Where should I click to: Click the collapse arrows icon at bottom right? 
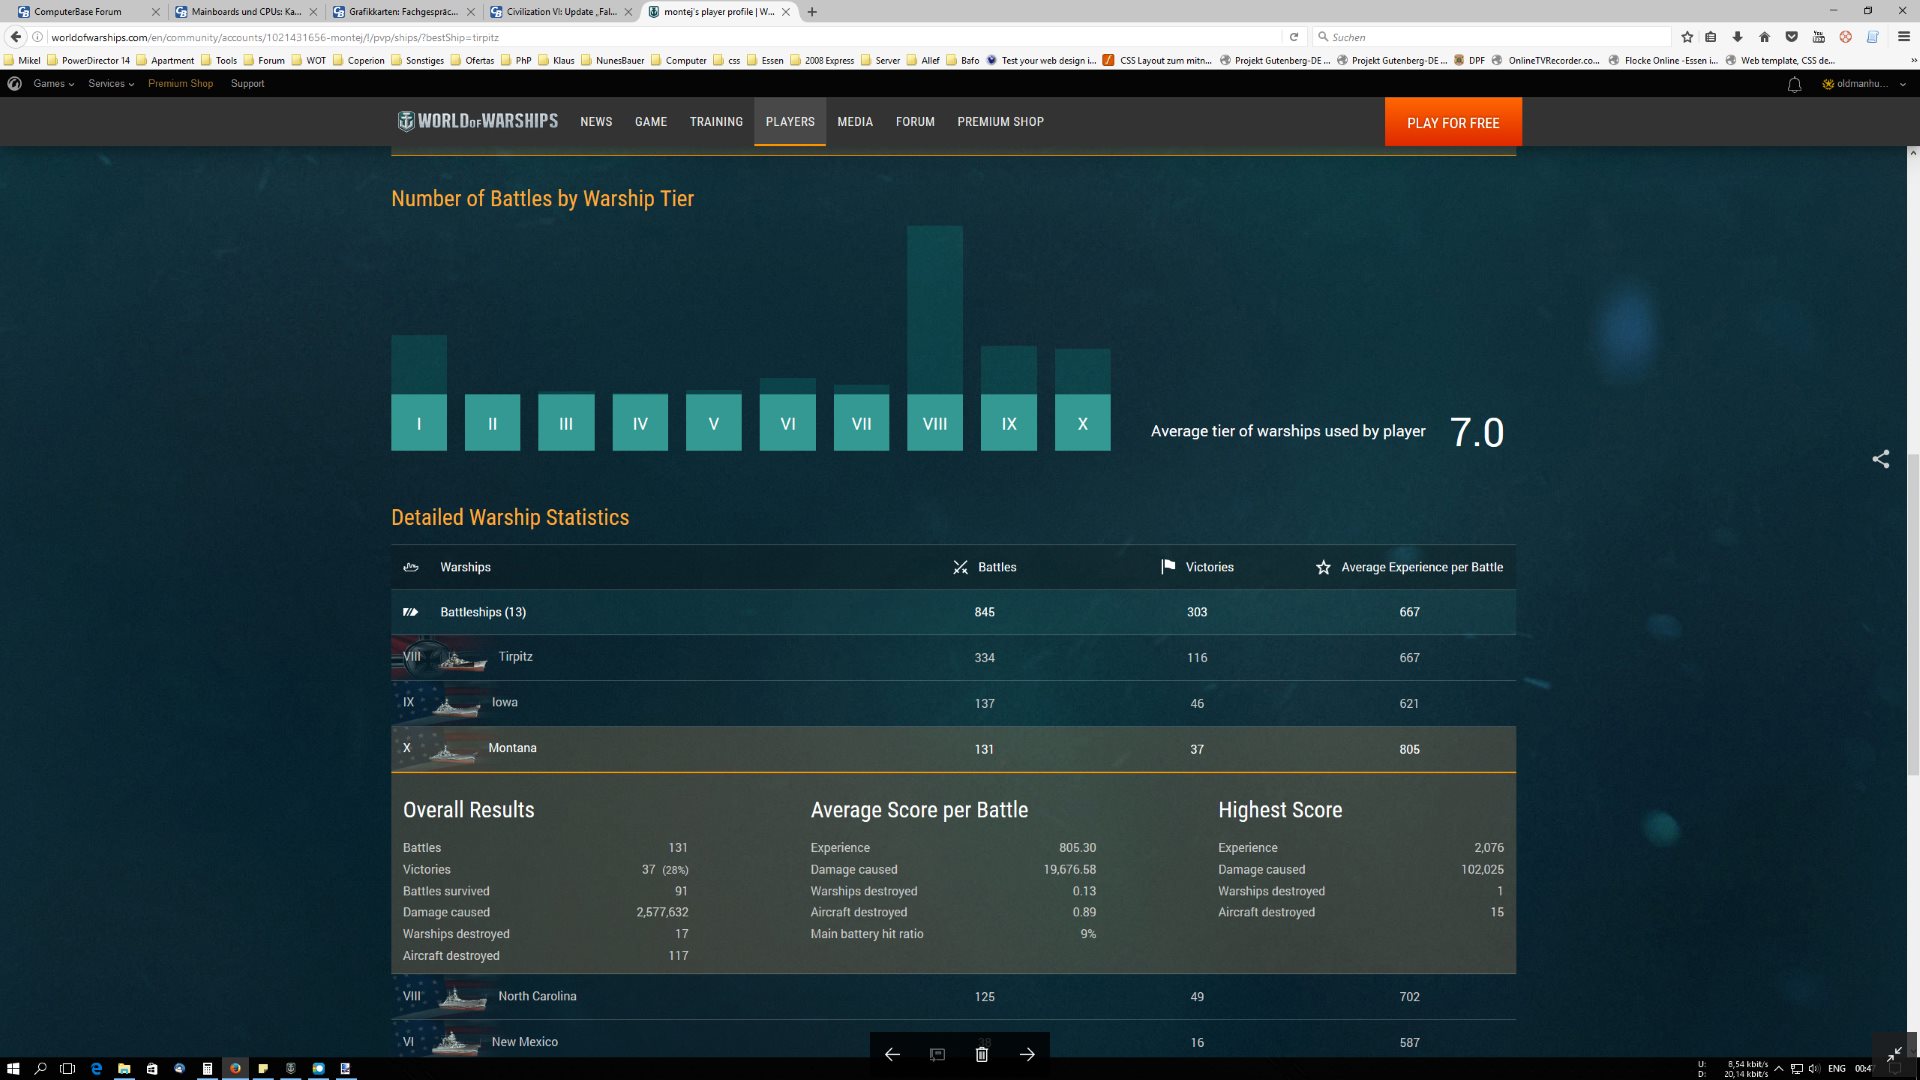1894,1054
